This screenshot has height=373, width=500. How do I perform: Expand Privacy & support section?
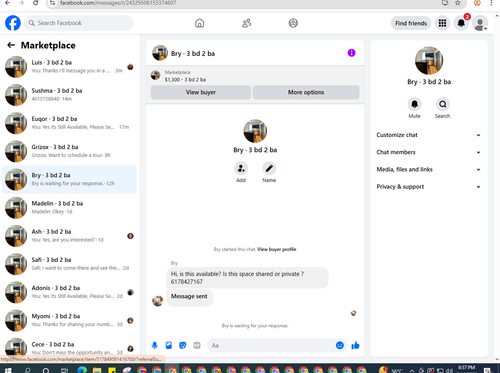point(429,187)
